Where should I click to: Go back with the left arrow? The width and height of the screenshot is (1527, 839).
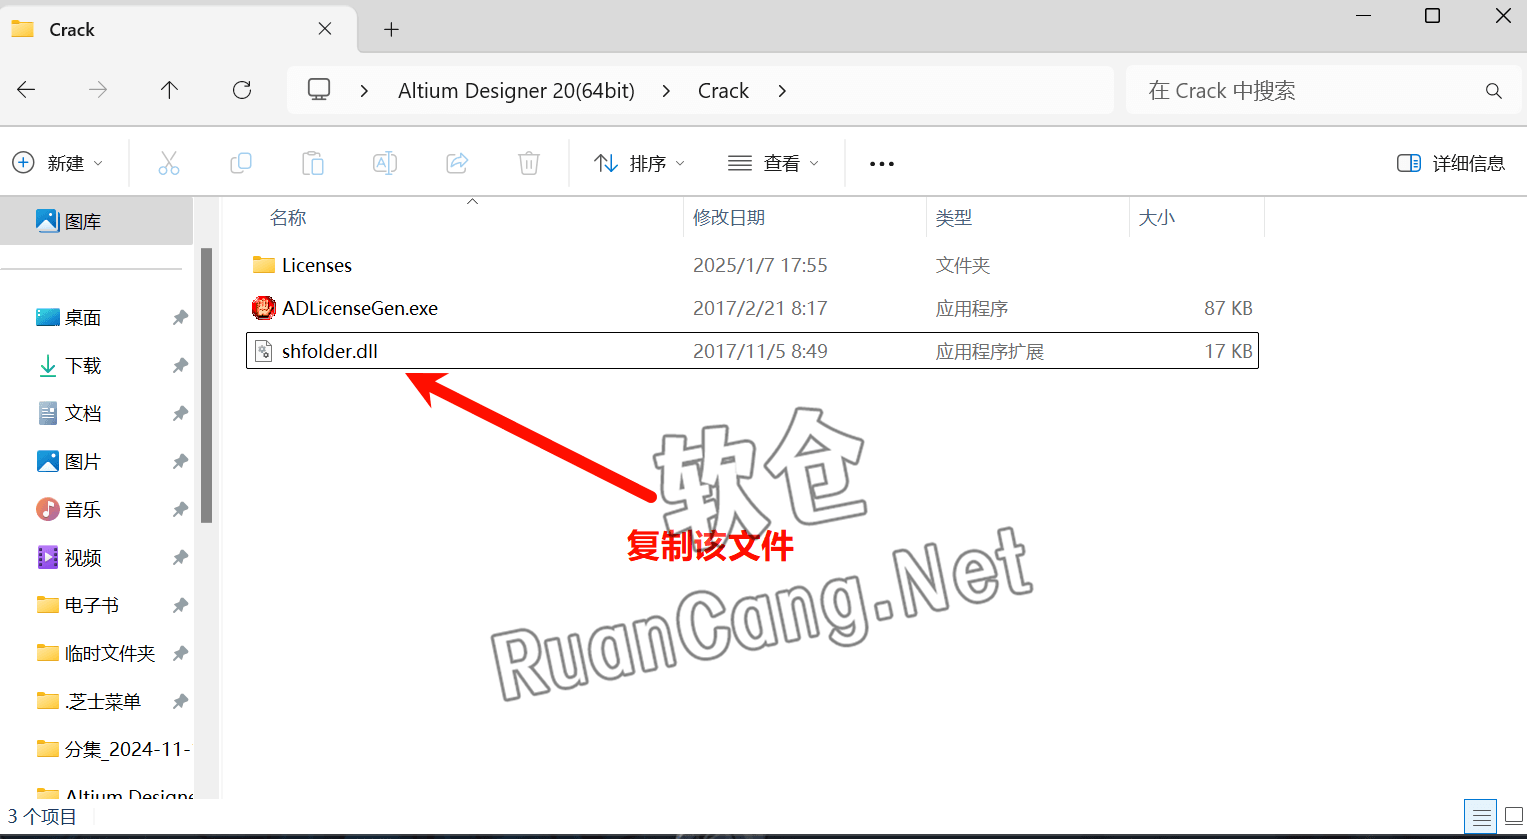(26, 90)
